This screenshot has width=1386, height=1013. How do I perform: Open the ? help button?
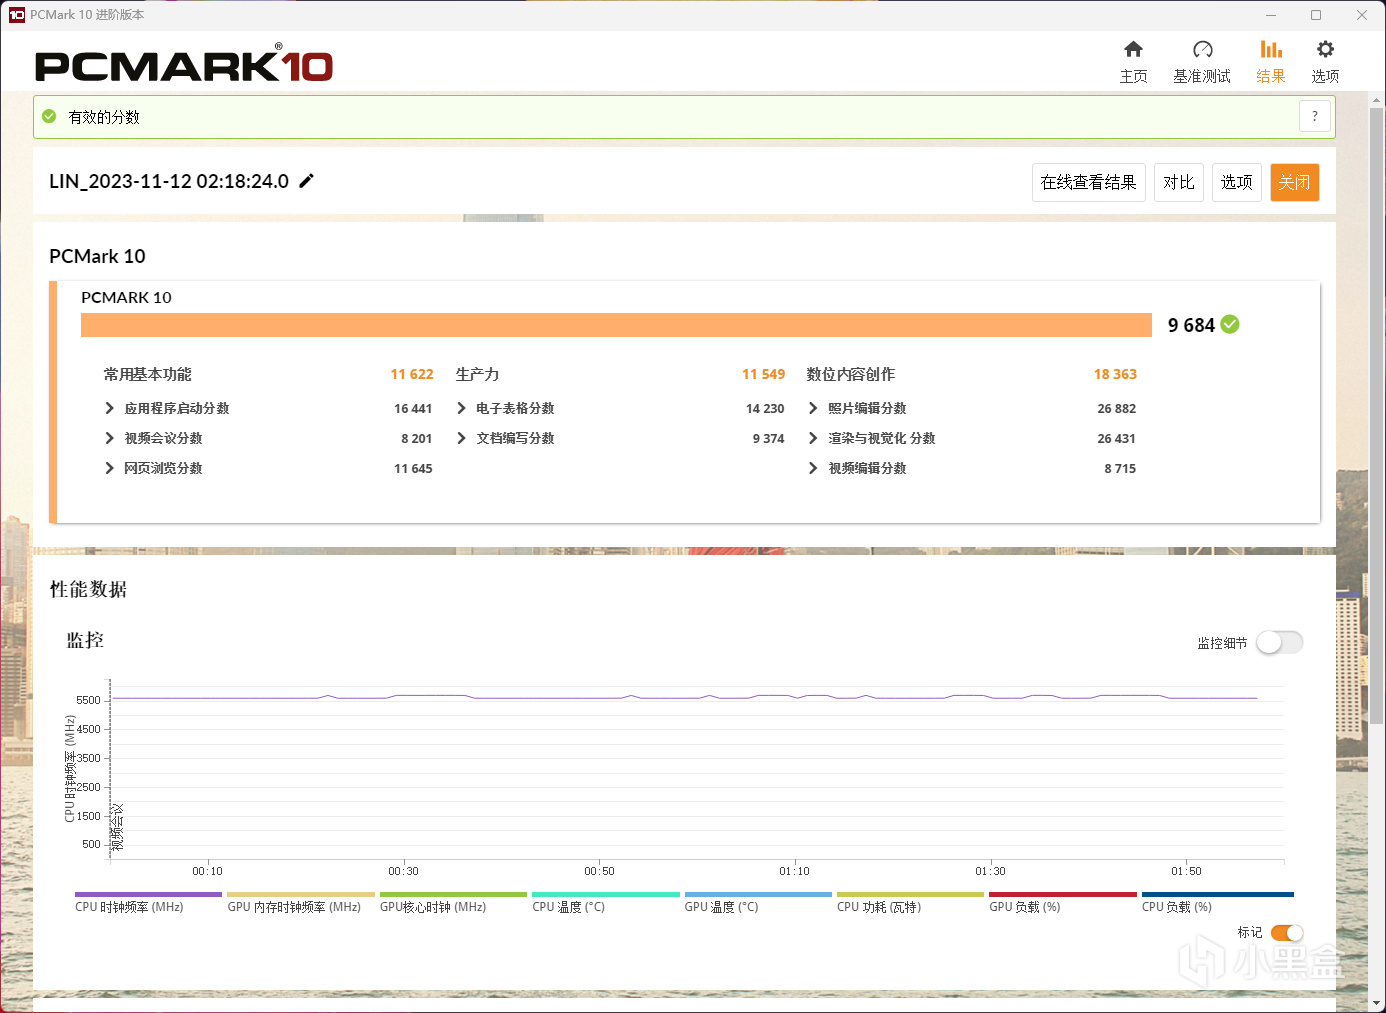pos(1315,116)
